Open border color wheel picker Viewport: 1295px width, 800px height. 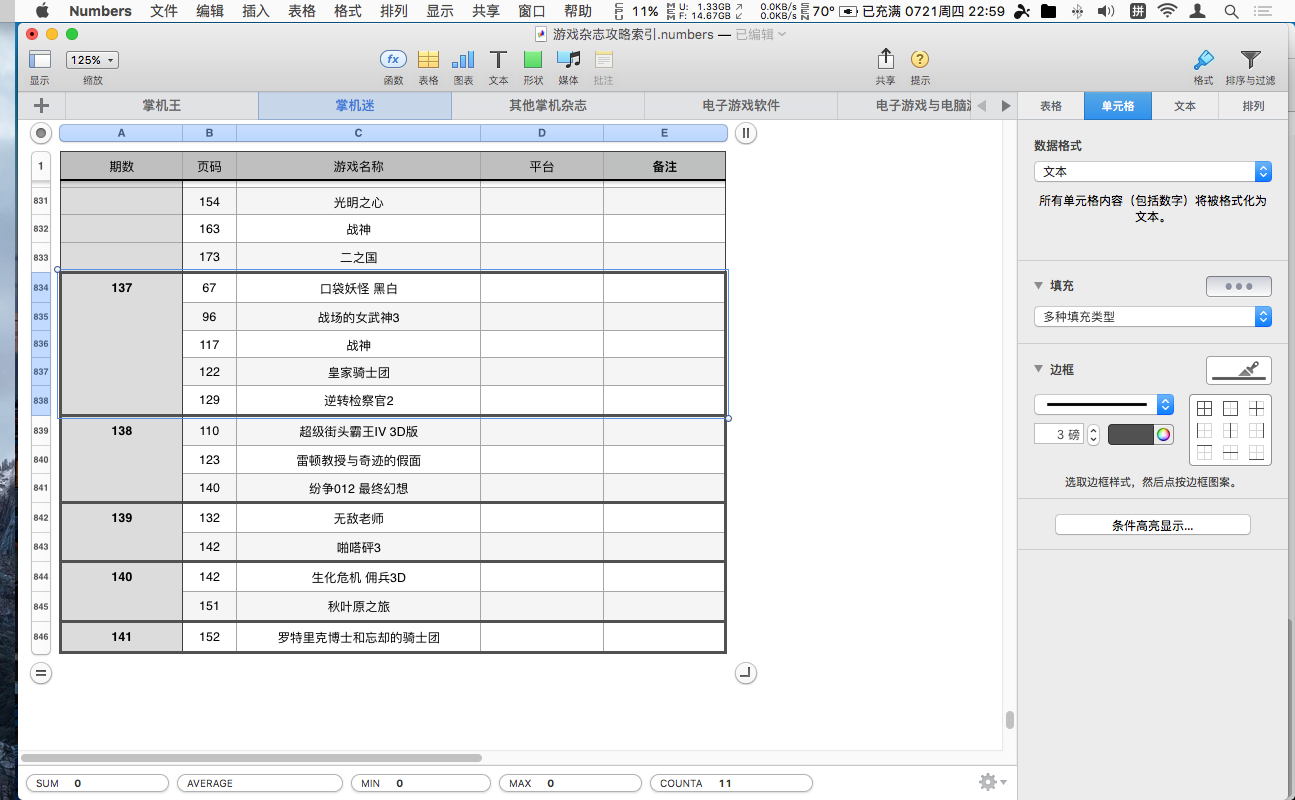pos(1163,434)
